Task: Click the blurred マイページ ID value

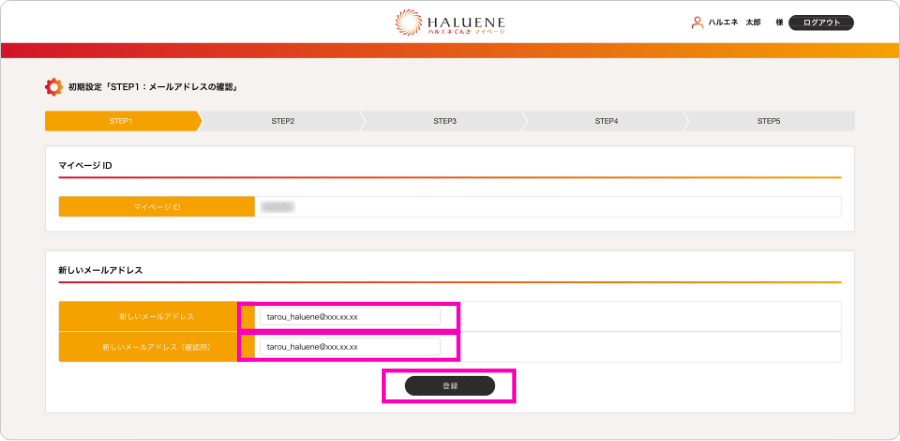Action: [x=276, y=207]
